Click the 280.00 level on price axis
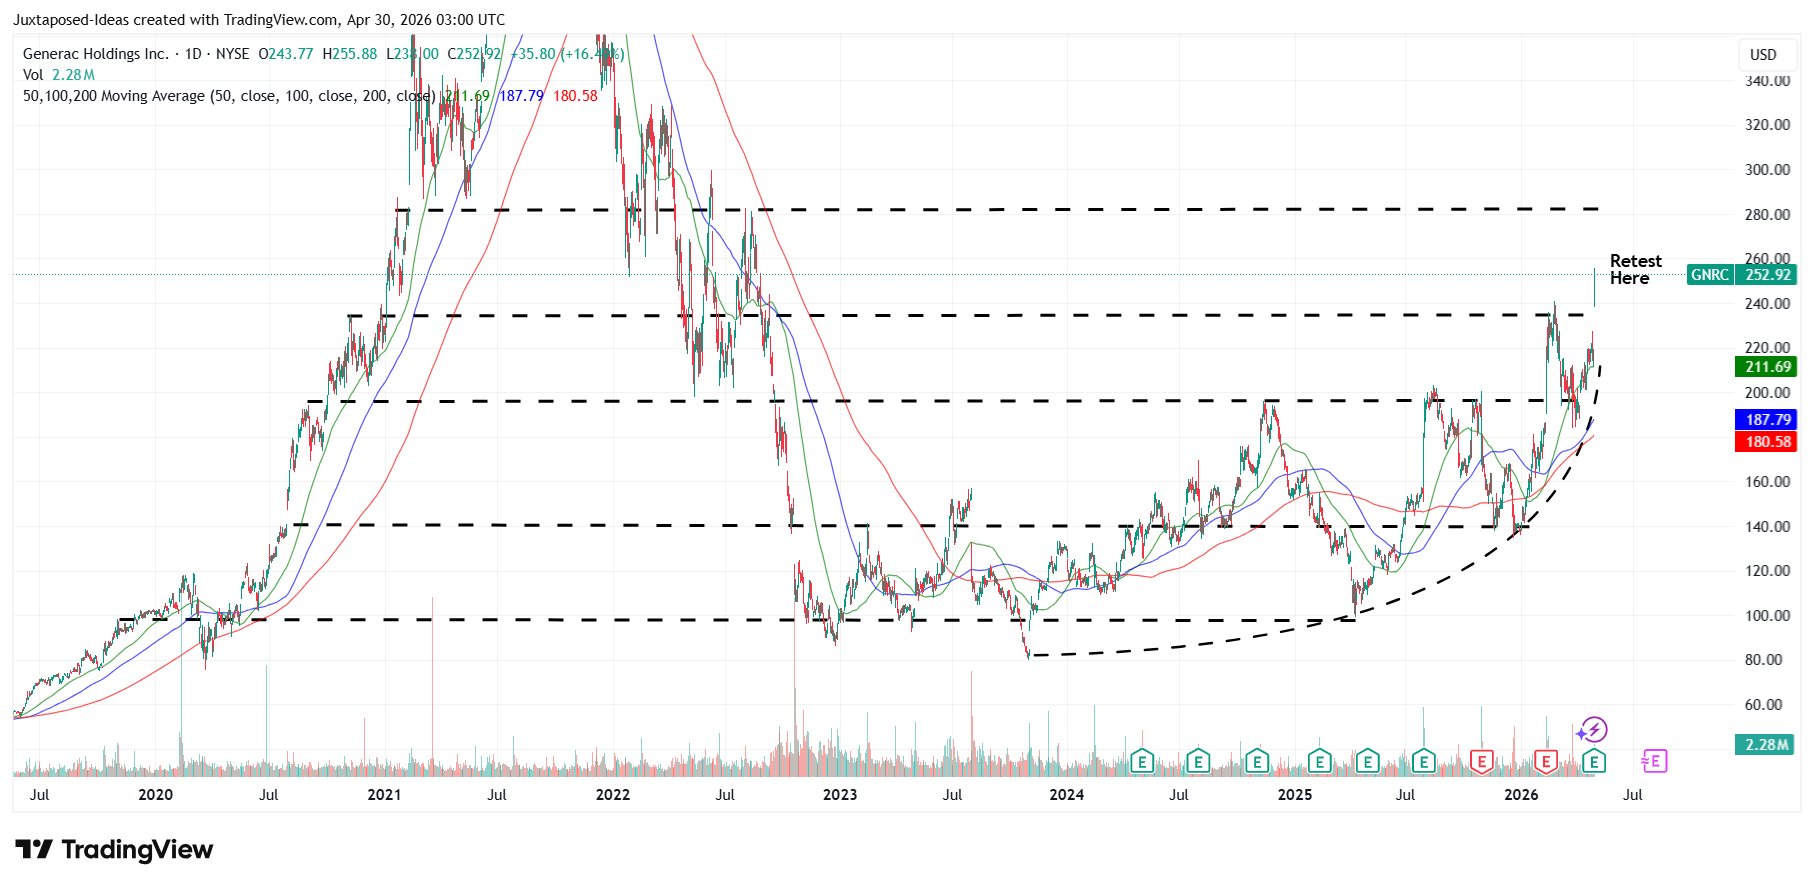 [x=1767, y=215]
